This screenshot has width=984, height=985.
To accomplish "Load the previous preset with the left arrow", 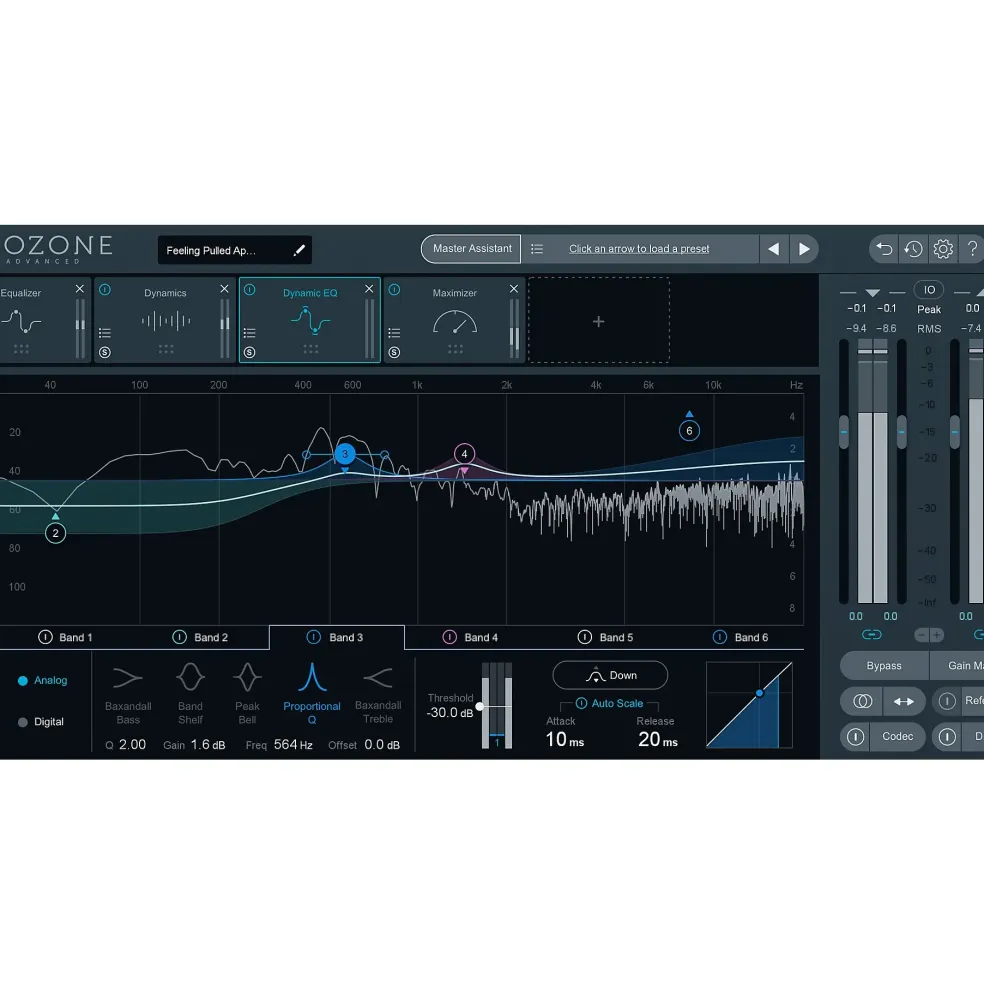I will (x=774, y=249).
